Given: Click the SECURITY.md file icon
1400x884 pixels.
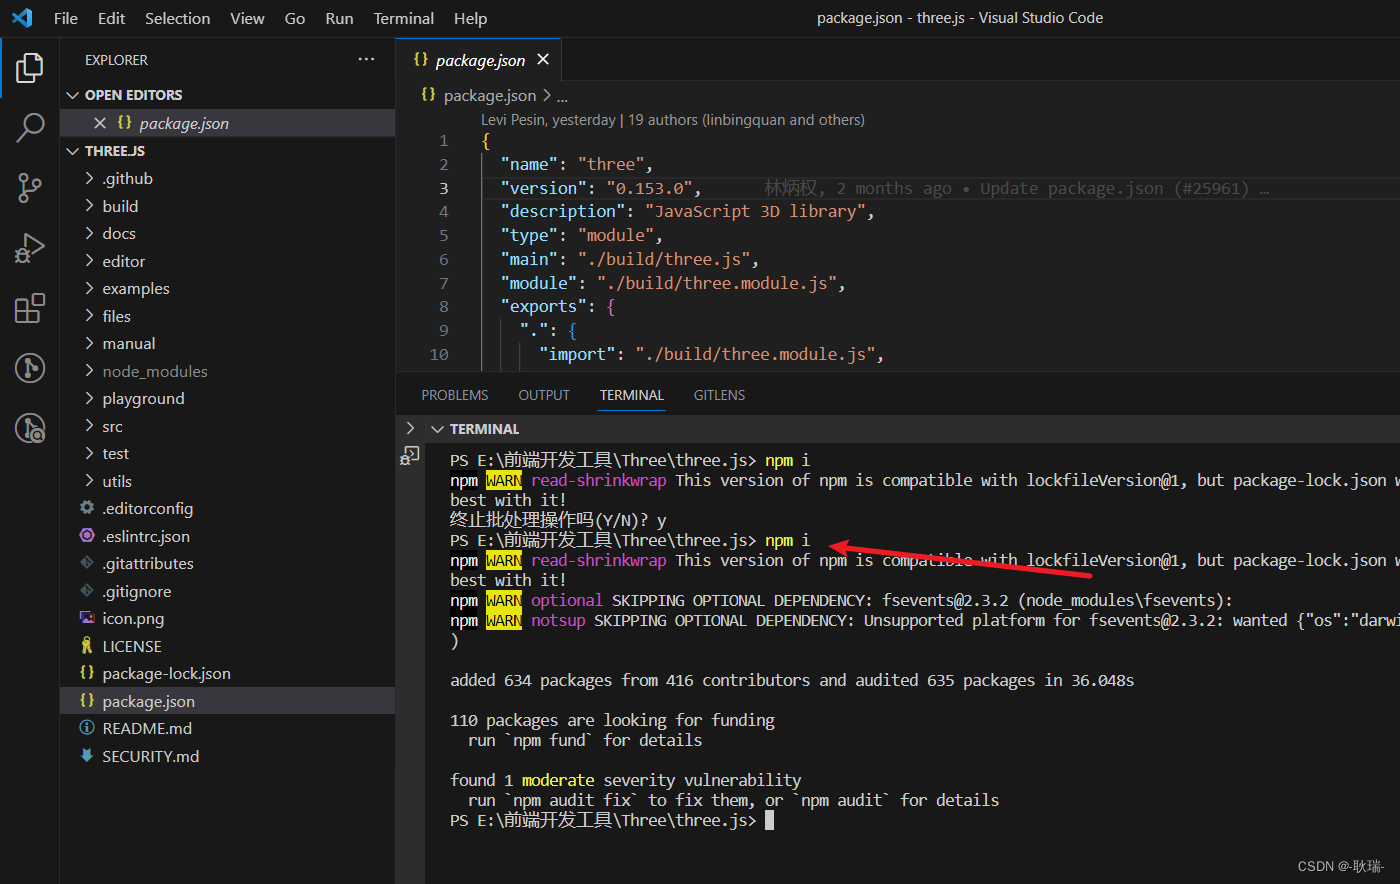Looking at the screenshot, I should tap(87, 756).
